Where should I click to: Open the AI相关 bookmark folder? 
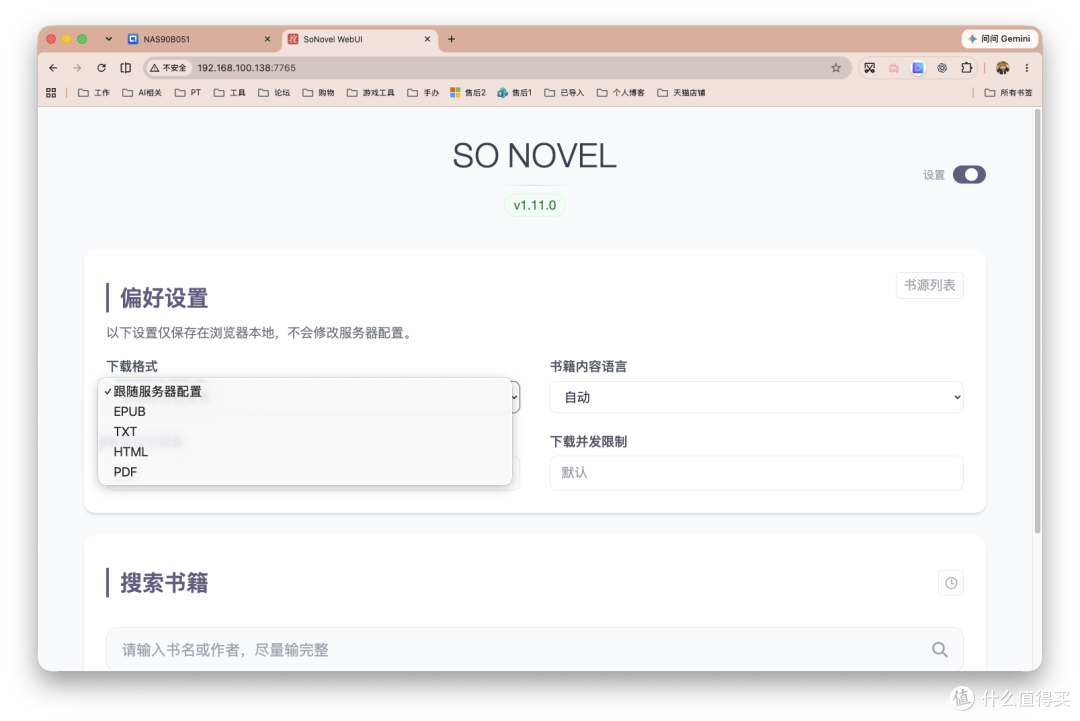(142, 92)
